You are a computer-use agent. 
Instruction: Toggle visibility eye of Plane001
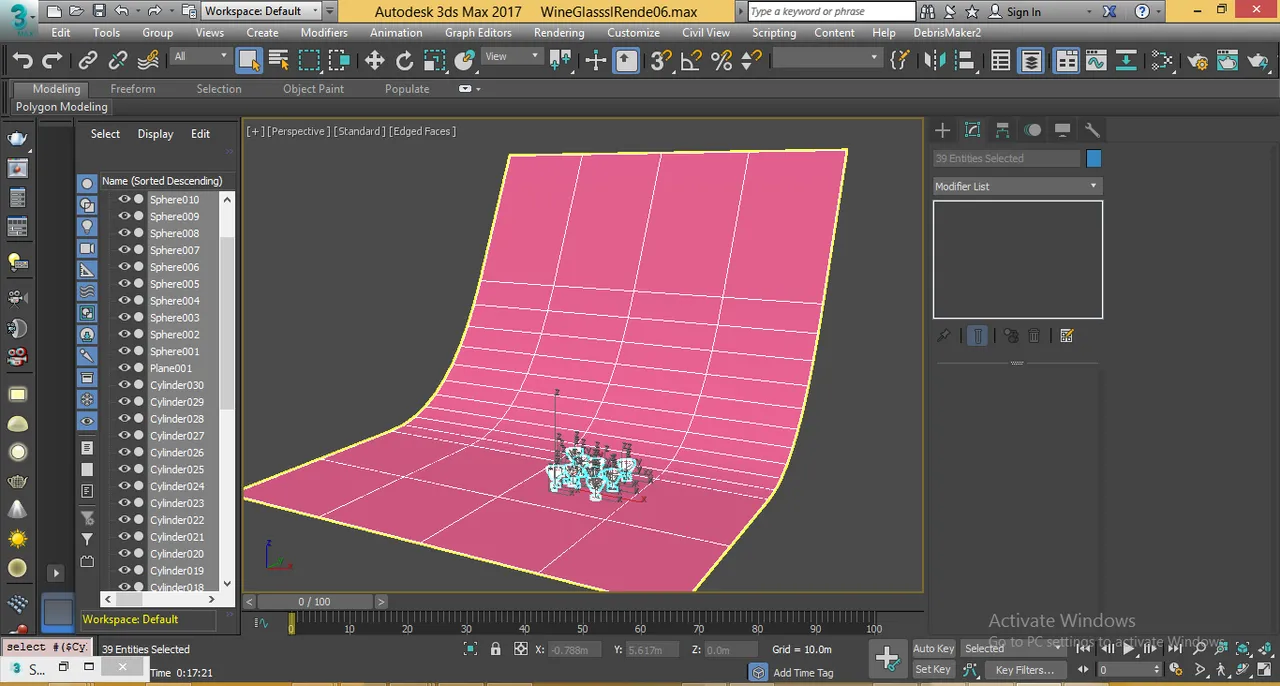[x=125, y=368]
